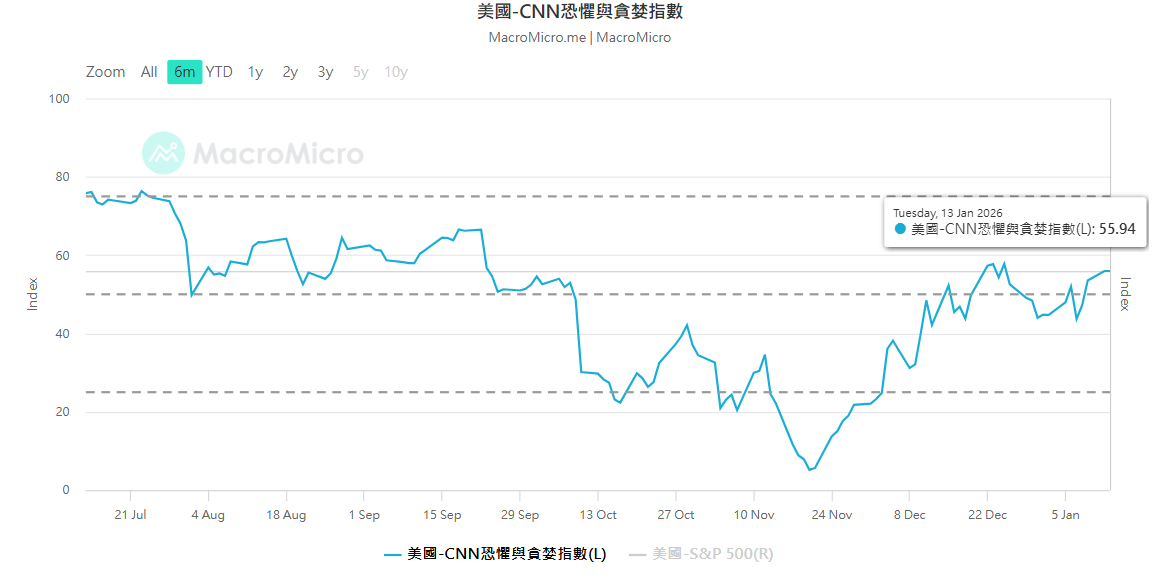Set zoom range to 1y
This screenshot has width=1161, height=577.
(x=255, y=72)
